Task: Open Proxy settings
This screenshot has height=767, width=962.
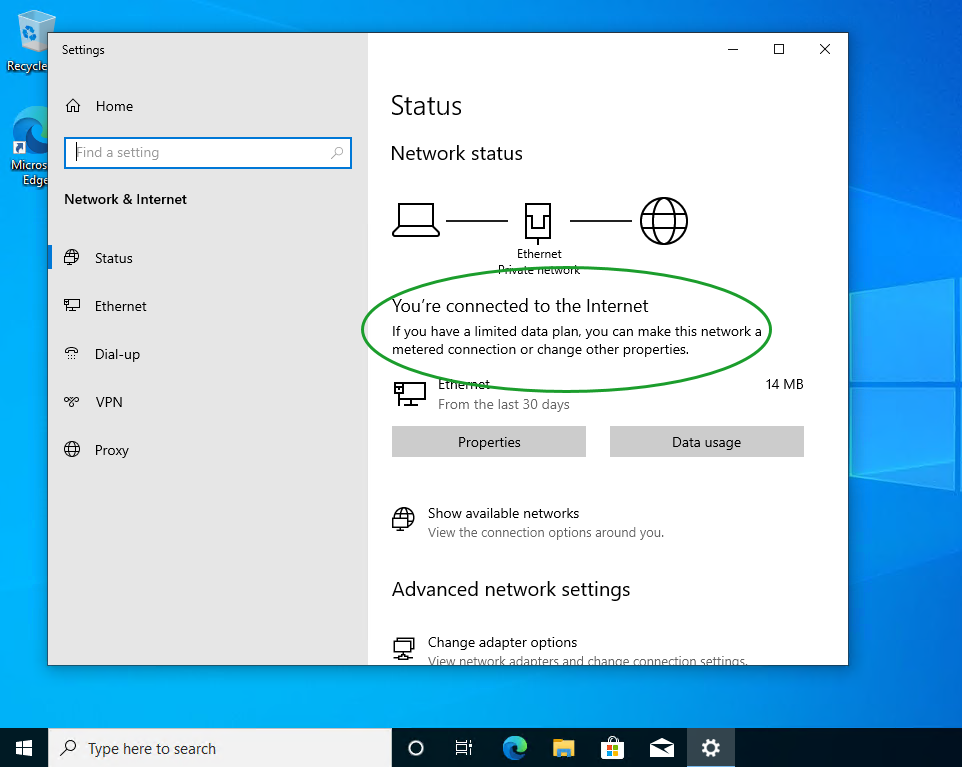Action: (111, 450)
